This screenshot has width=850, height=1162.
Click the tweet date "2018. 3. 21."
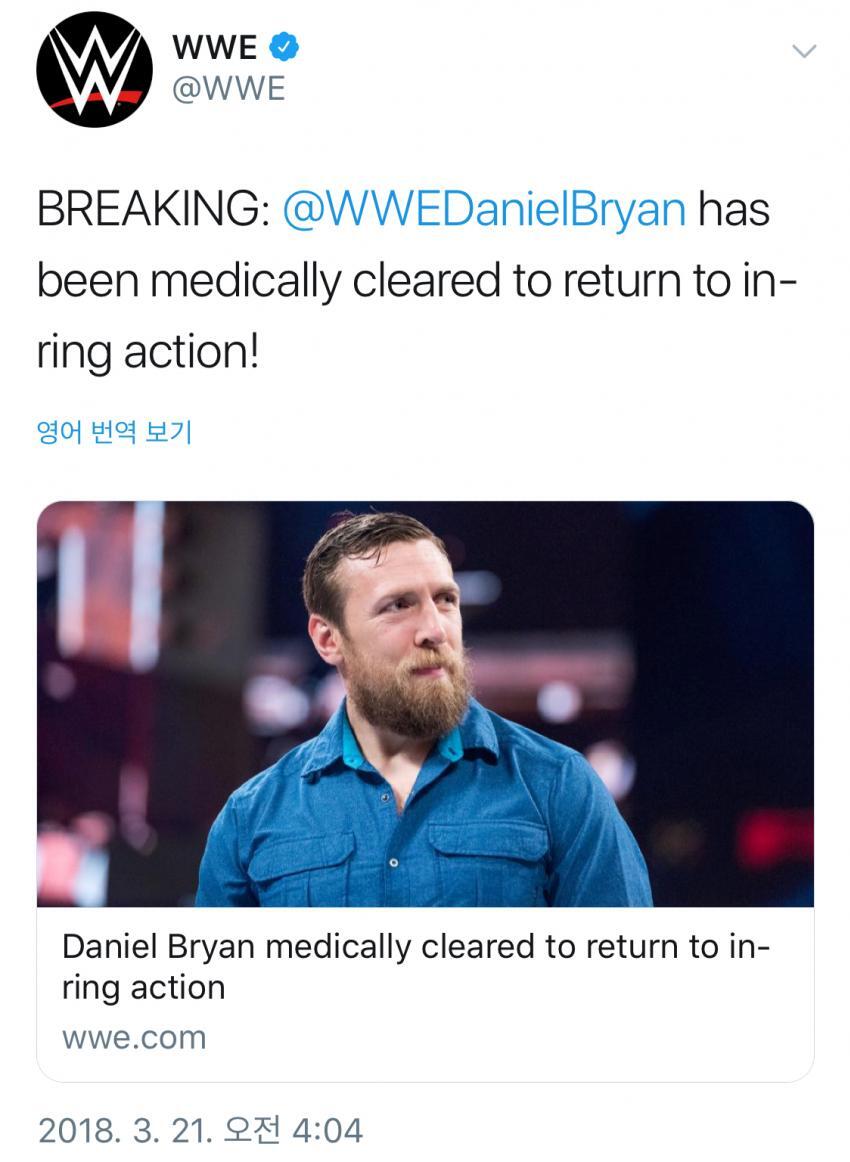tap(126, 1130)
